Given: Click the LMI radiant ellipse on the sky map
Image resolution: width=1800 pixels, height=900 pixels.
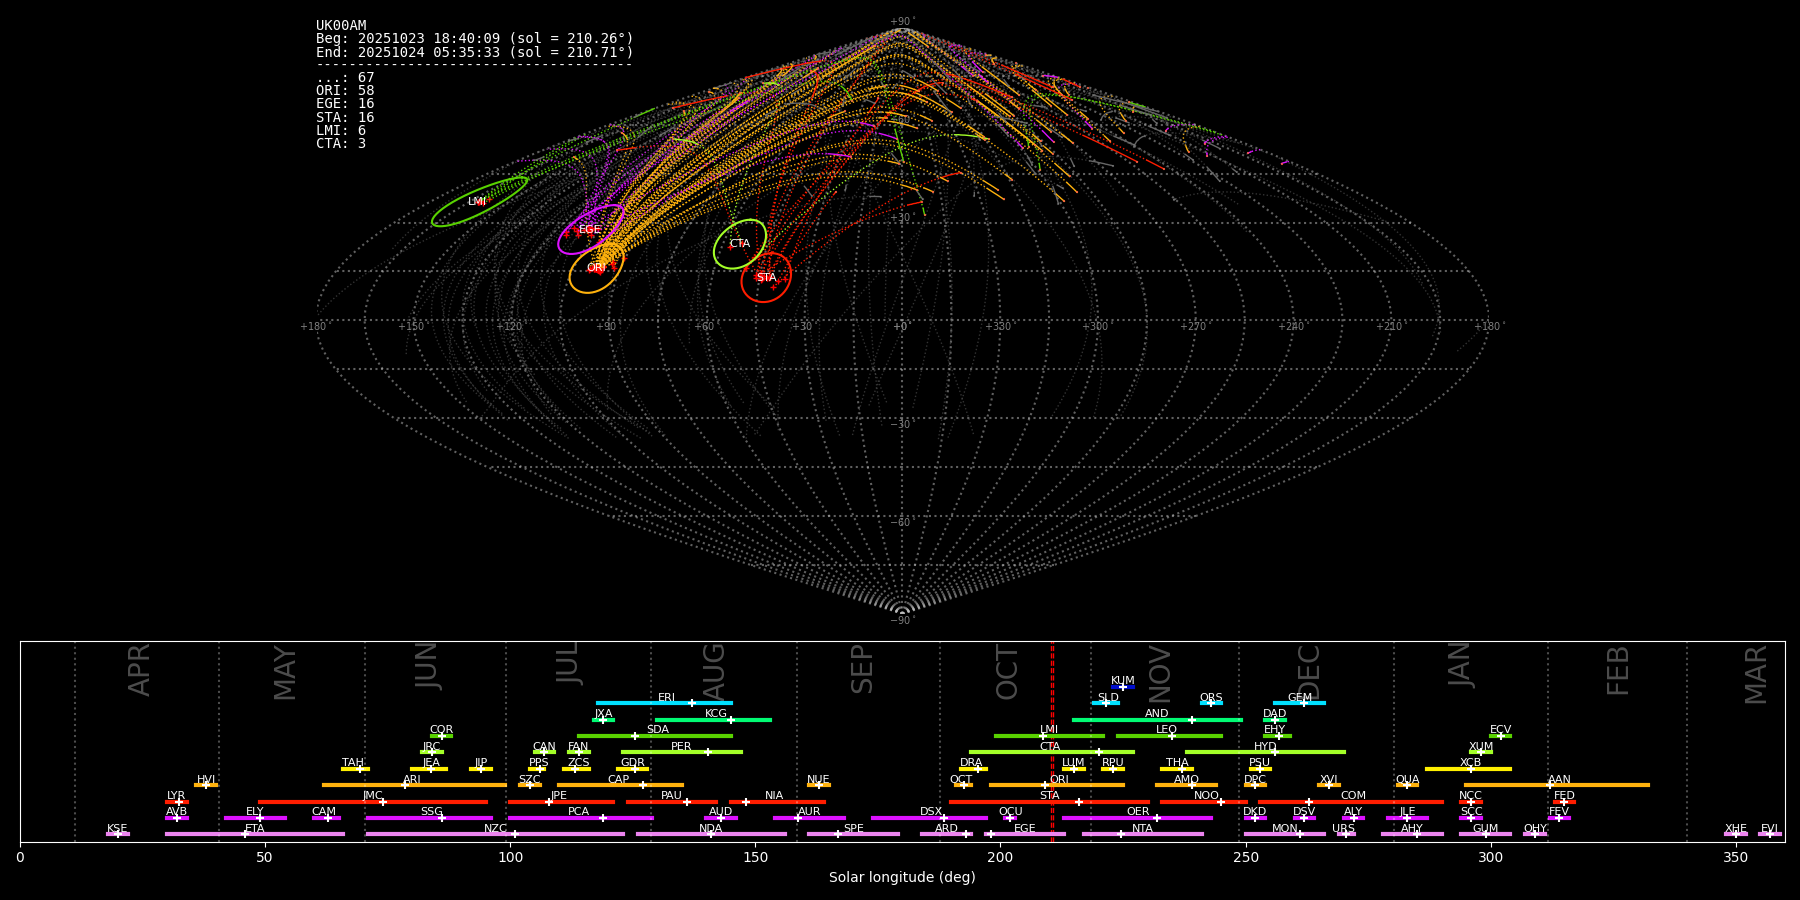Looking at the screenshot, I should pyautogui.click(x=480, y=202).
